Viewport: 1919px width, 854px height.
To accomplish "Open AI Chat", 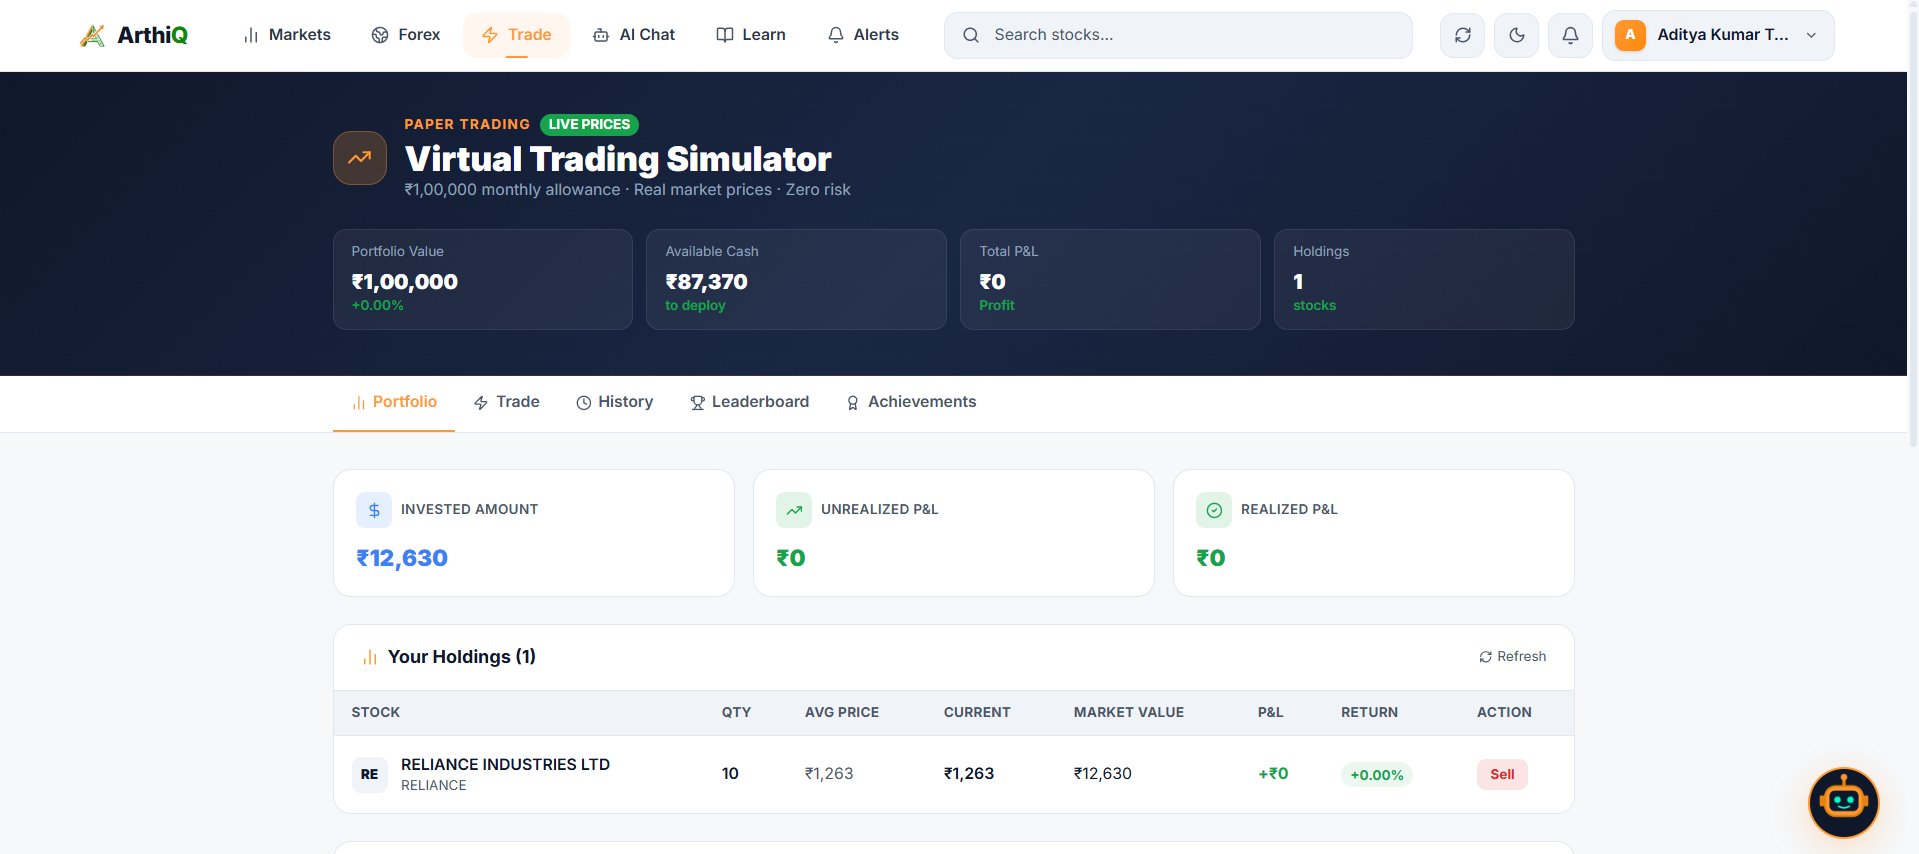I will coord(634,35).
